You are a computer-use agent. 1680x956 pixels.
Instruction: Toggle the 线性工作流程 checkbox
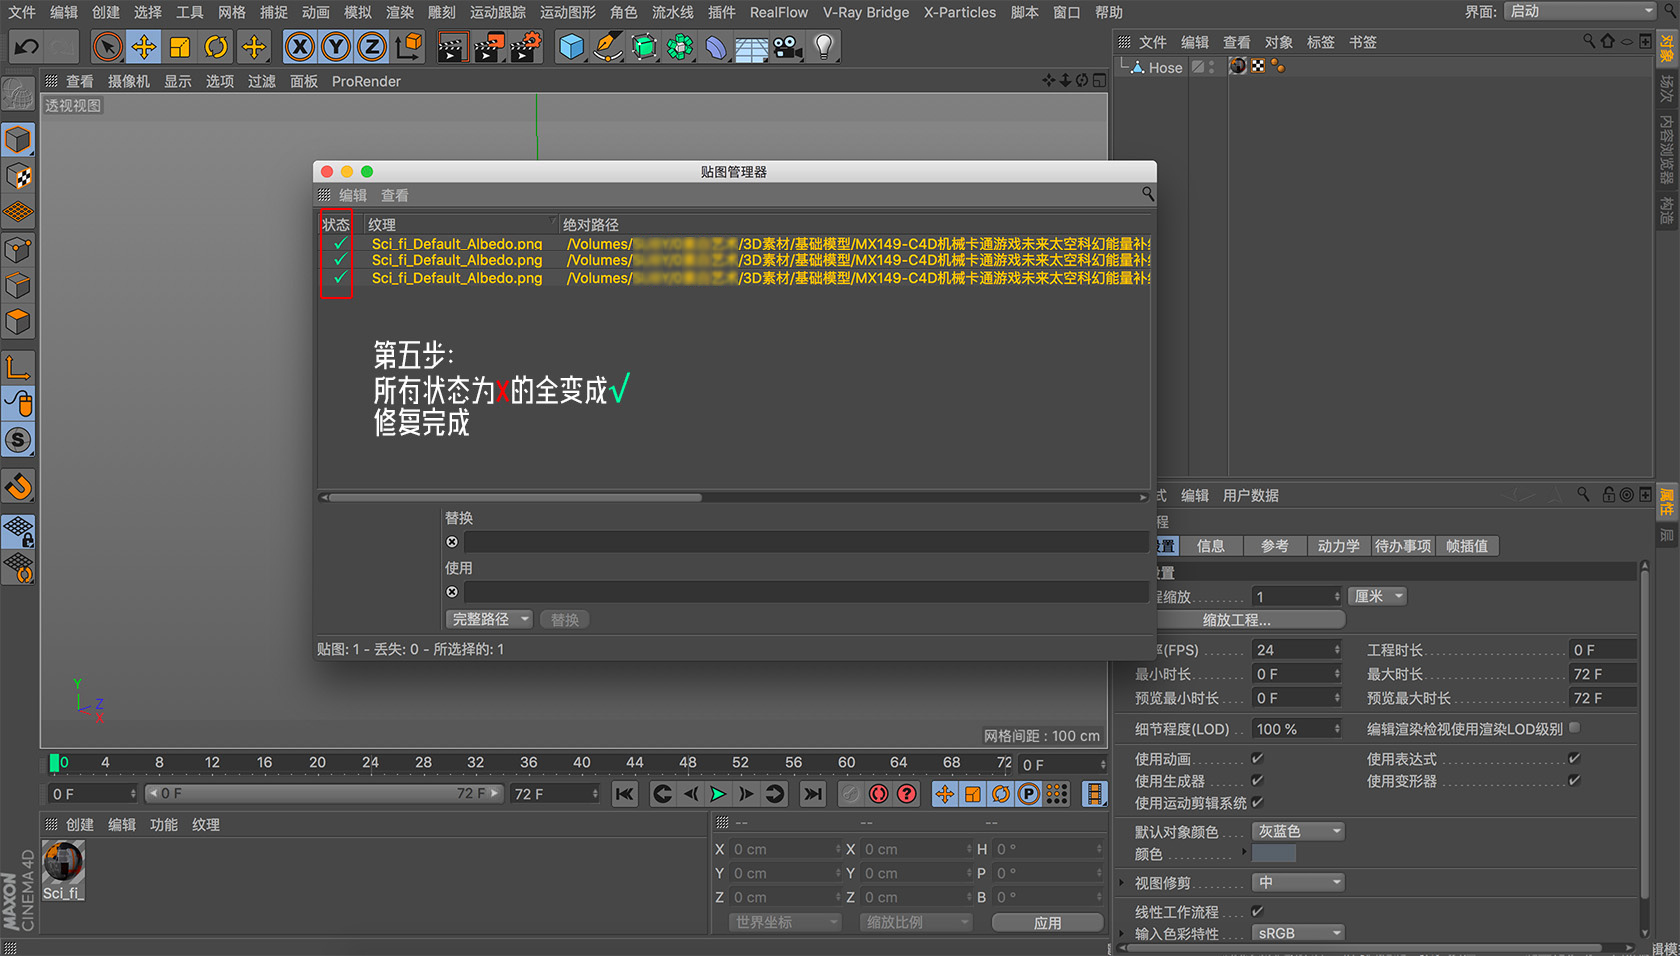tap(1257, 911)
